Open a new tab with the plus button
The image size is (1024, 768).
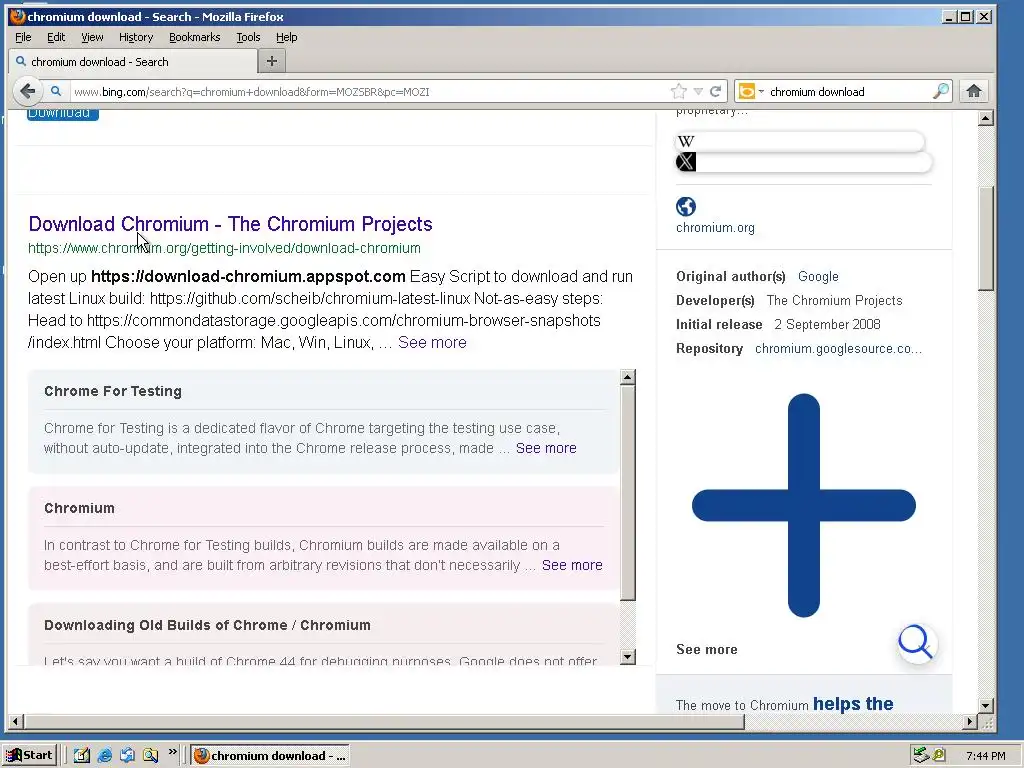tap(272, 61)
